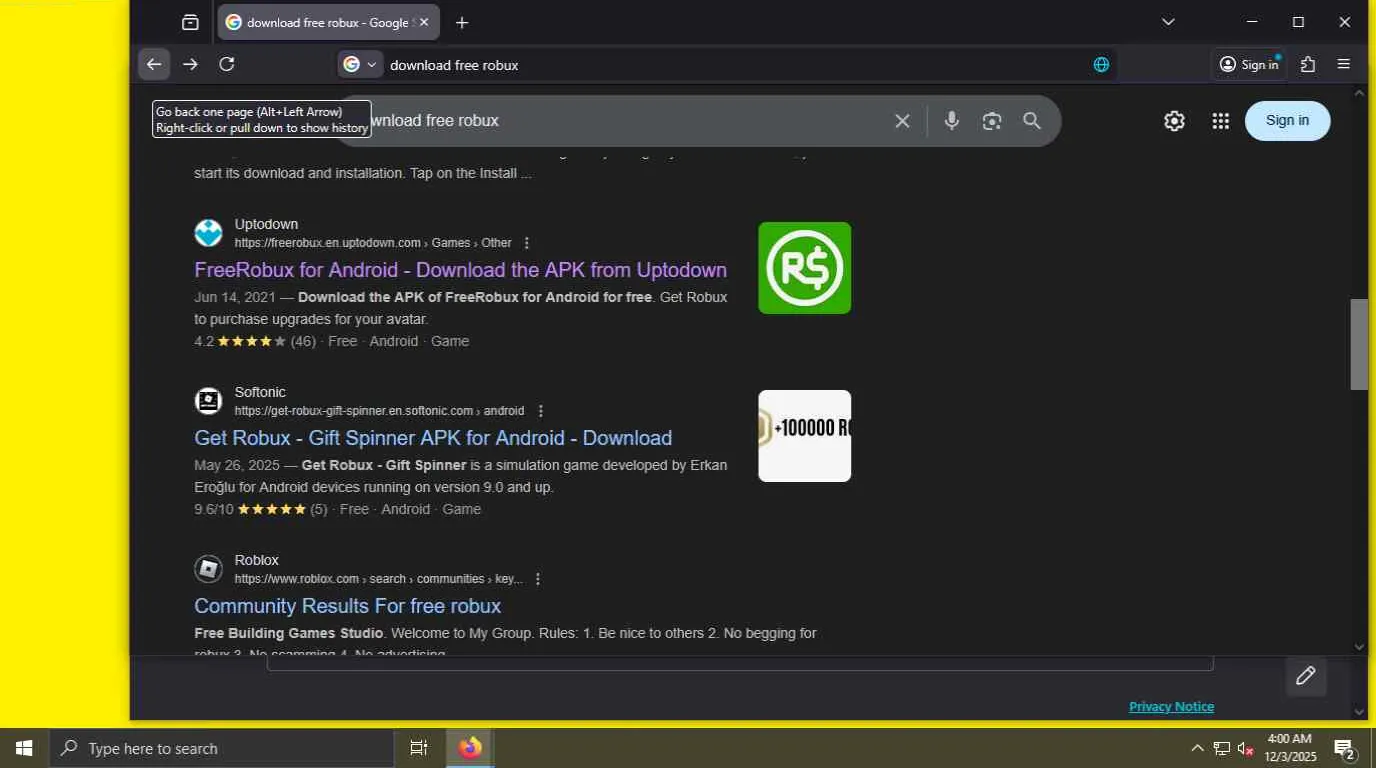Click the Uptodown site favicon
The width and height of the screenshot is (1376, 768).
click(208, 233)
